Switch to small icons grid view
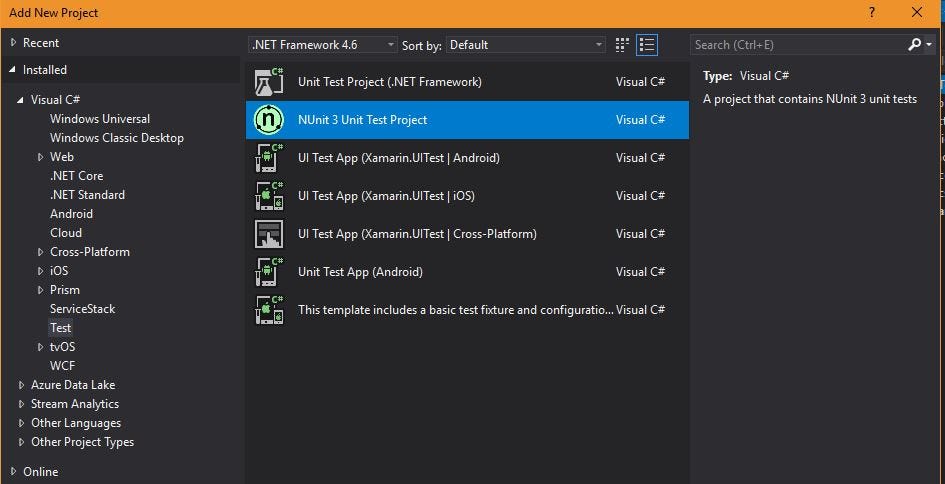The height and width of the screenshot is (484, 945). point(622,45)
